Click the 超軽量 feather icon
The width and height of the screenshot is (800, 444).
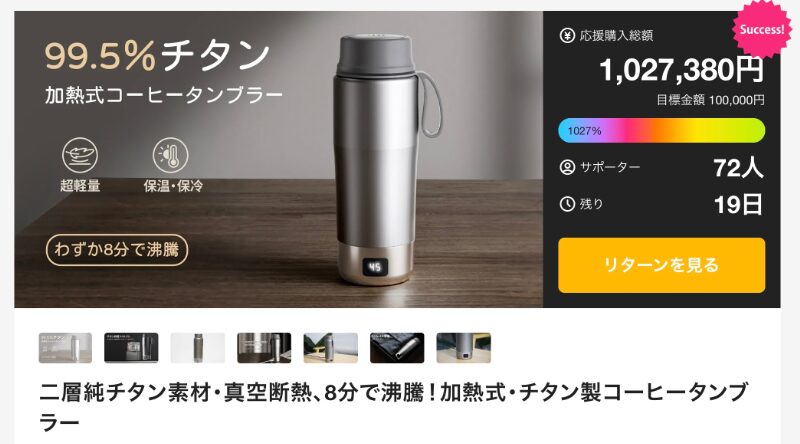tap(80, 155)
